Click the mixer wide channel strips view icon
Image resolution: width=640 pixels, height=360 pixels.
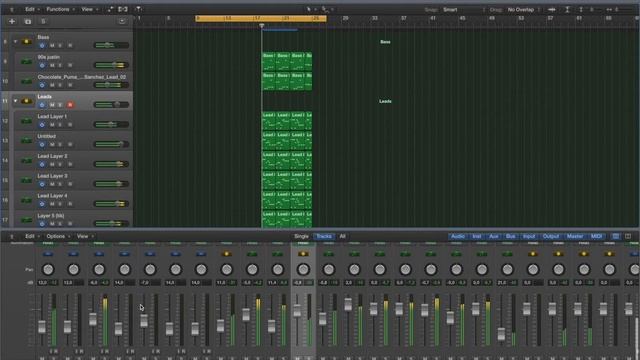[x=628, y=236]
